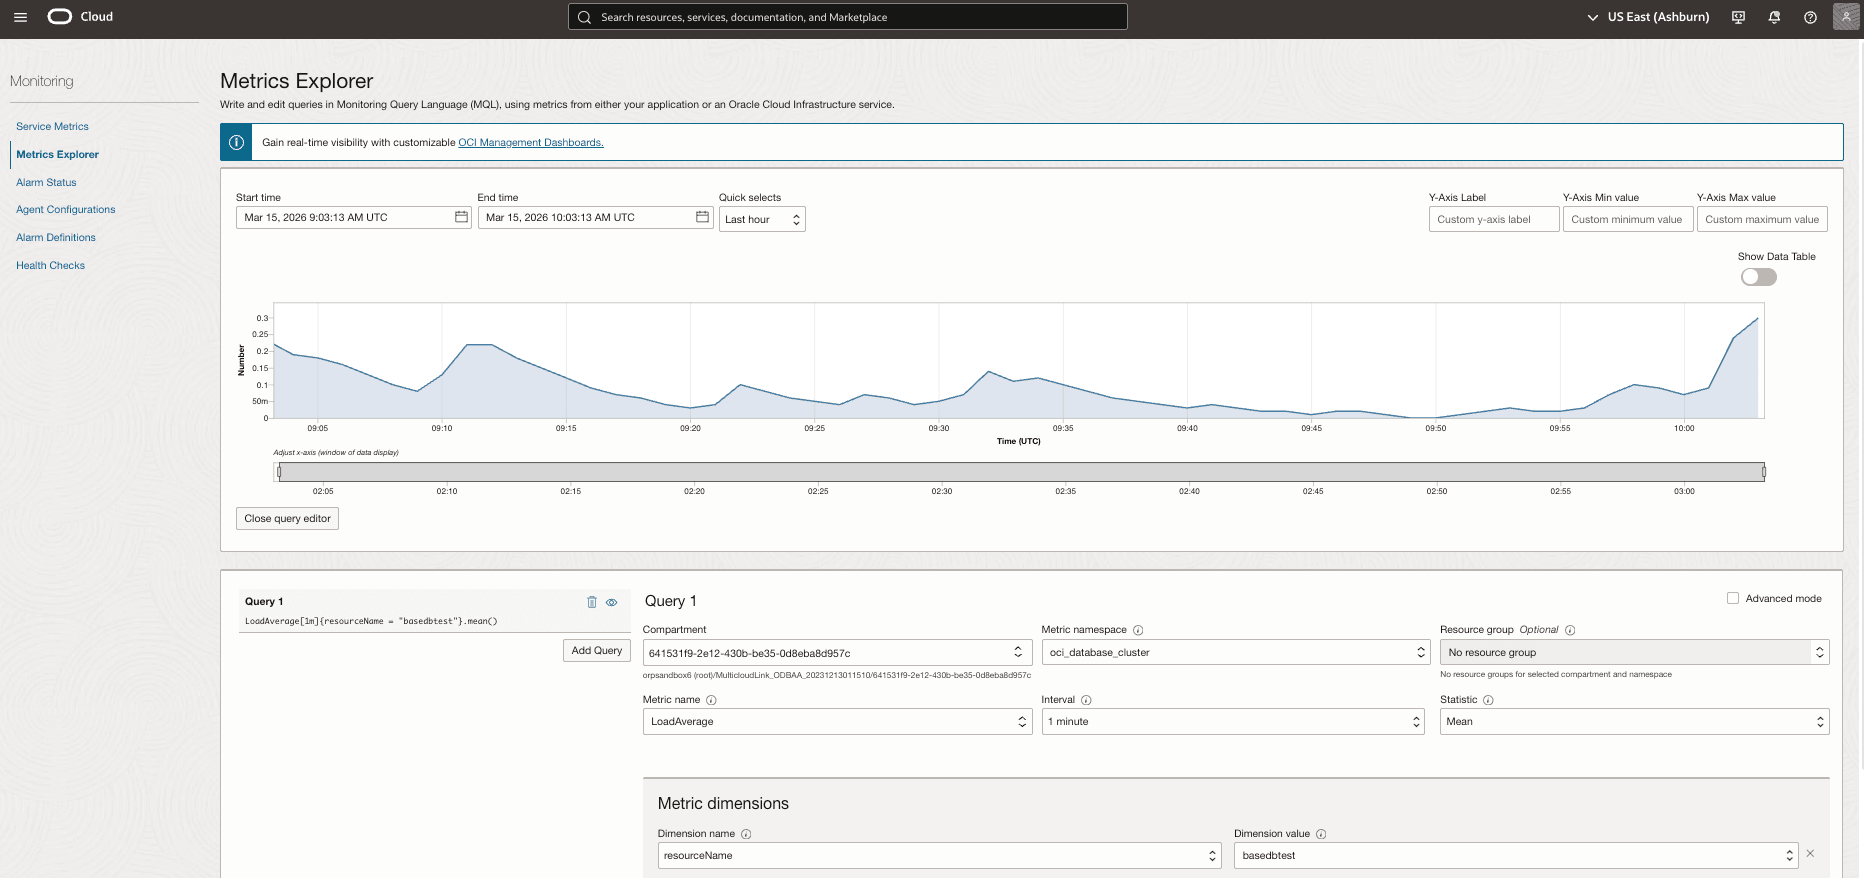The image size is (1864, 878).
Task: Click Close query editor button
Action: (x=287, y=518)
